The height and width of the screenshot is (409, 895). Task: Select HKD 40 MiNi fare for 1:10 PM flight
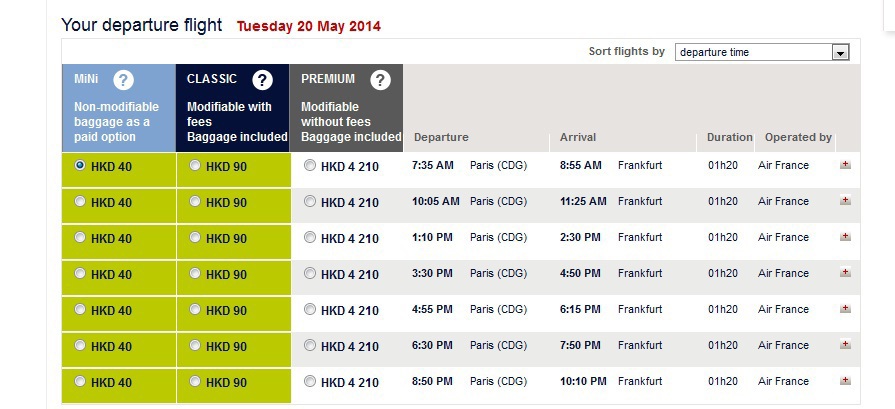point(80,237)
